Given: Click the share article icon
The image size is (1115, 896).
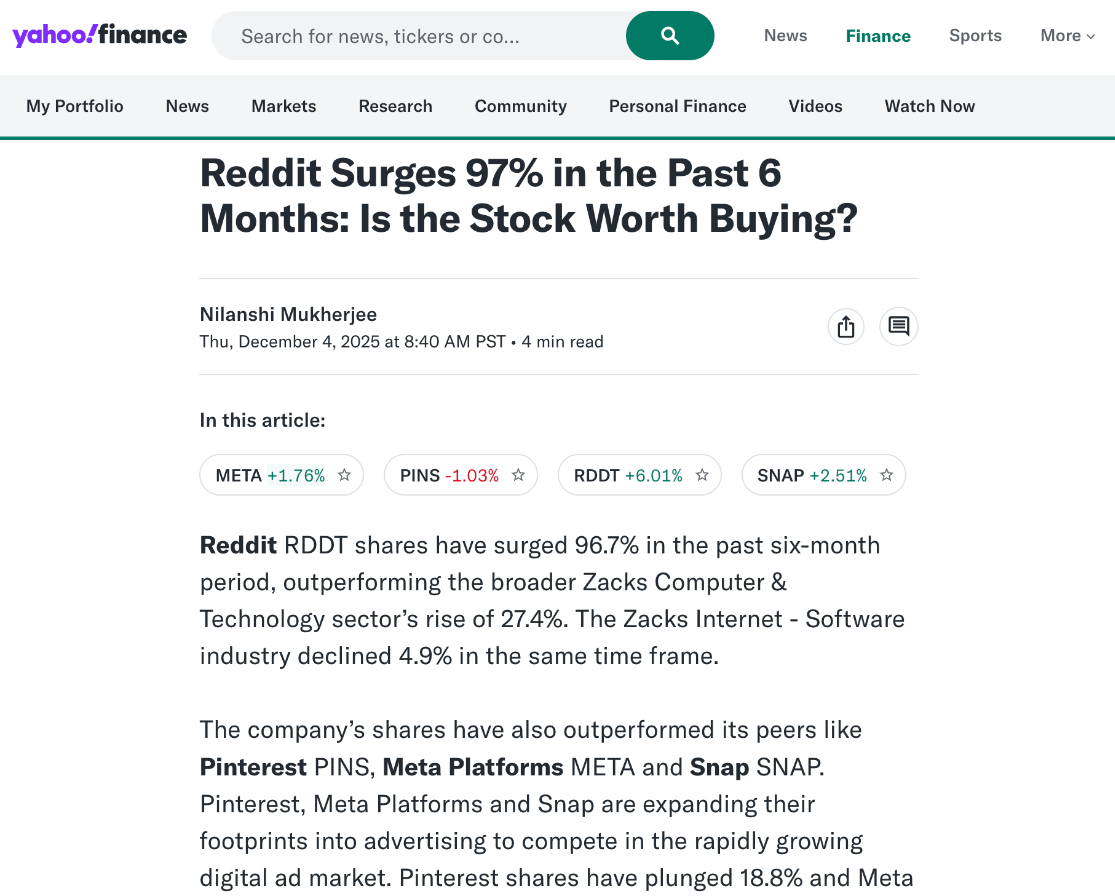Looking at the screenshot, I should (x=846, y=327).
